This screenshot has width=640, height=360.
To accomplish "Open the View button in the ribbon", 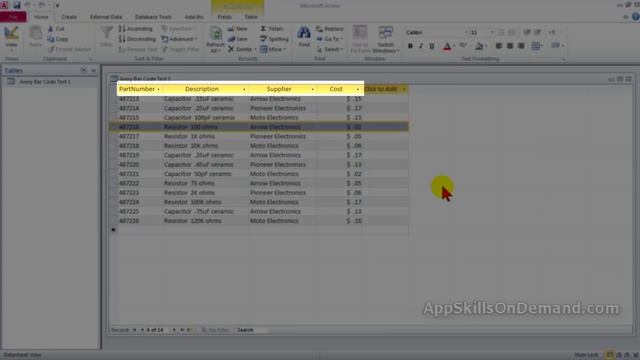I will click(x=11, y=38).
